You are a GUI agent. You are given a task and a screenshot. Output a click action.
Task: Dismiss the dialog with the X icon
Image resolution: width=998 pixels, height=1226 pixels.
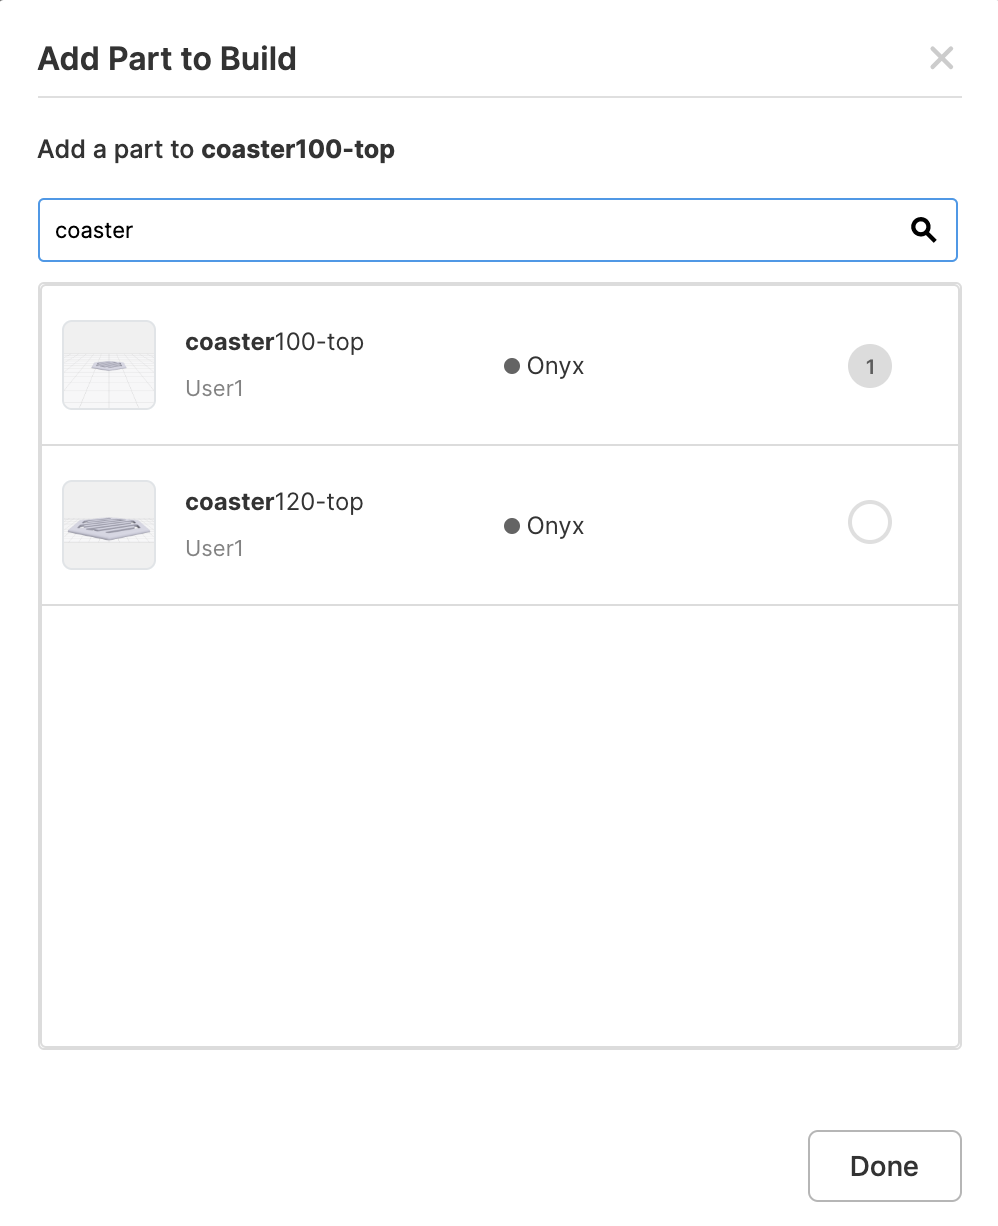tap(941, 58)
